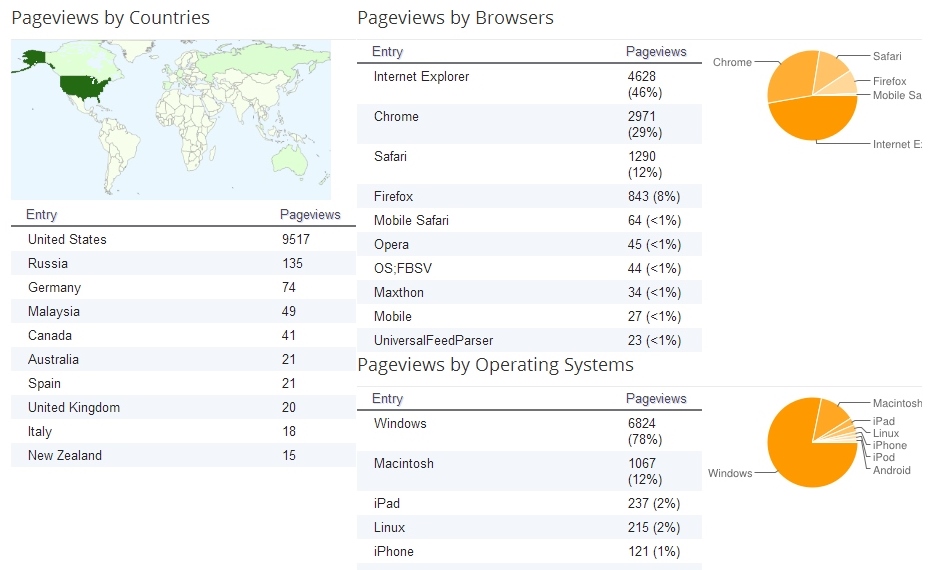The width and height of the screenshot is (939, 570).
Task: Click the Linux label beside OS pie
Action: coord(886,433)
